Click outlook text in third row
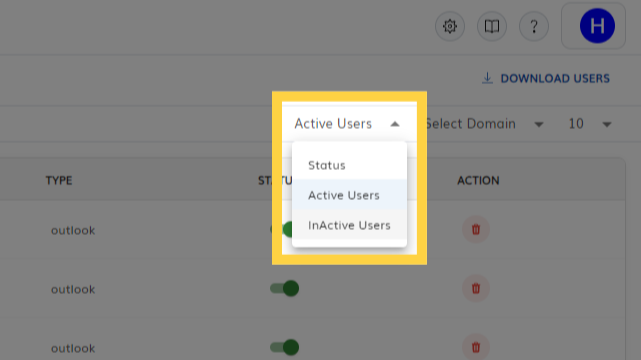 click(x=73, y=348)
